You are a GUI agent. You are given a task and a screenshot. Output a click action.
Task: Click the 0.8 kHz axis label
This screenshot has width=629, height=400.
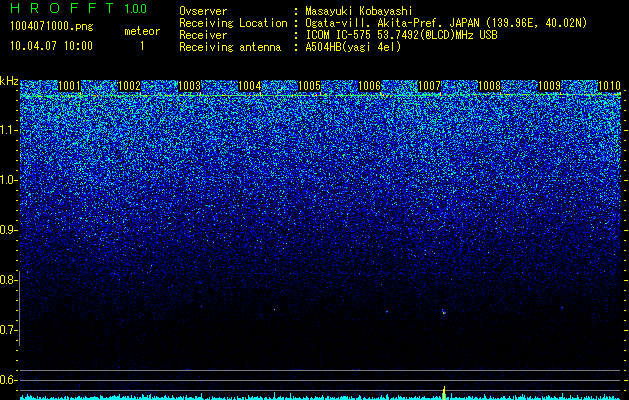pyautogui.click(x=8, y=280)
